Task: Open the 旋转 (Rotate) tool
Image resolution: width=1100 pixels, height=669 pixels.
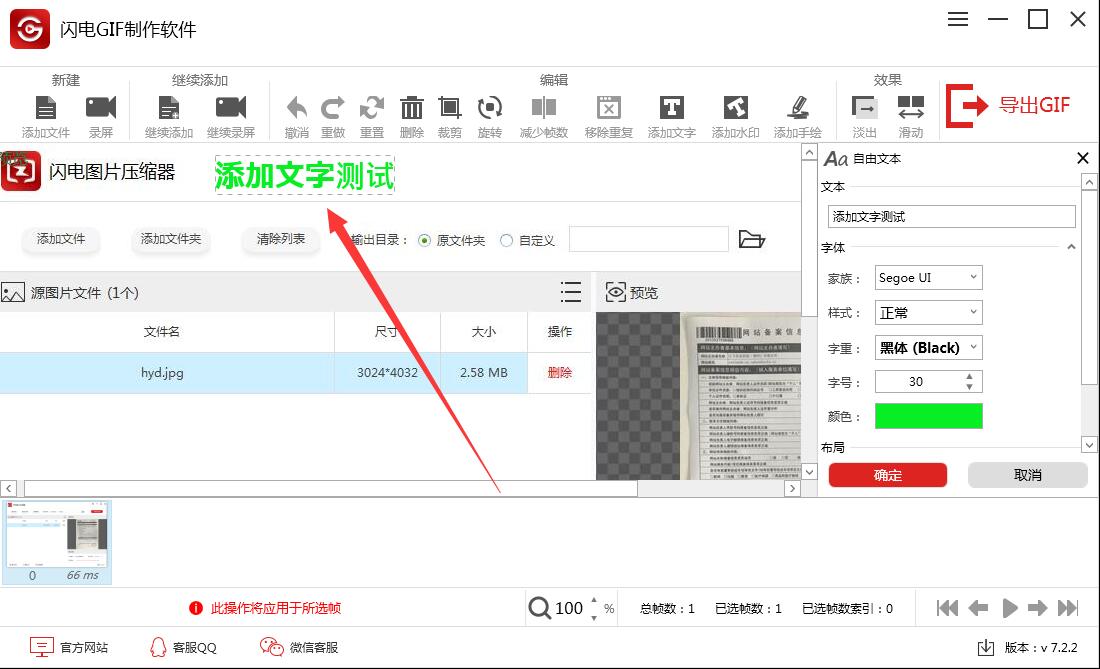Action: (x=490, y=110)
